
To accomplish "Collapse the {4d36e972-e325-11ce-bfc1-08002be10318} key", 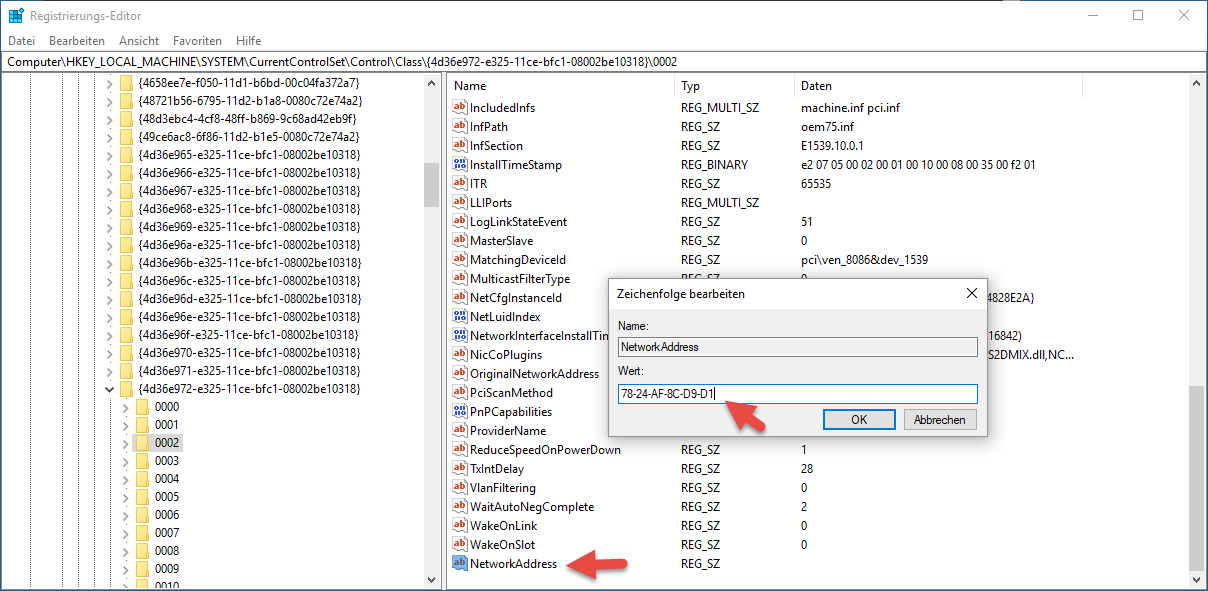I will pos(109,389).
